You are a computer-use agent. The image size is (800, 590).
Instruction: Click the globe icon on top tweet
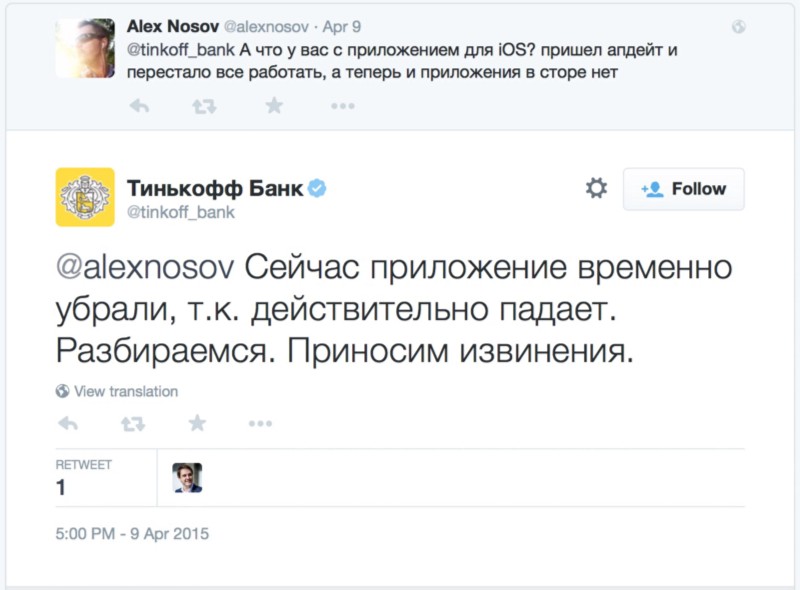click(x=739, y=26)
